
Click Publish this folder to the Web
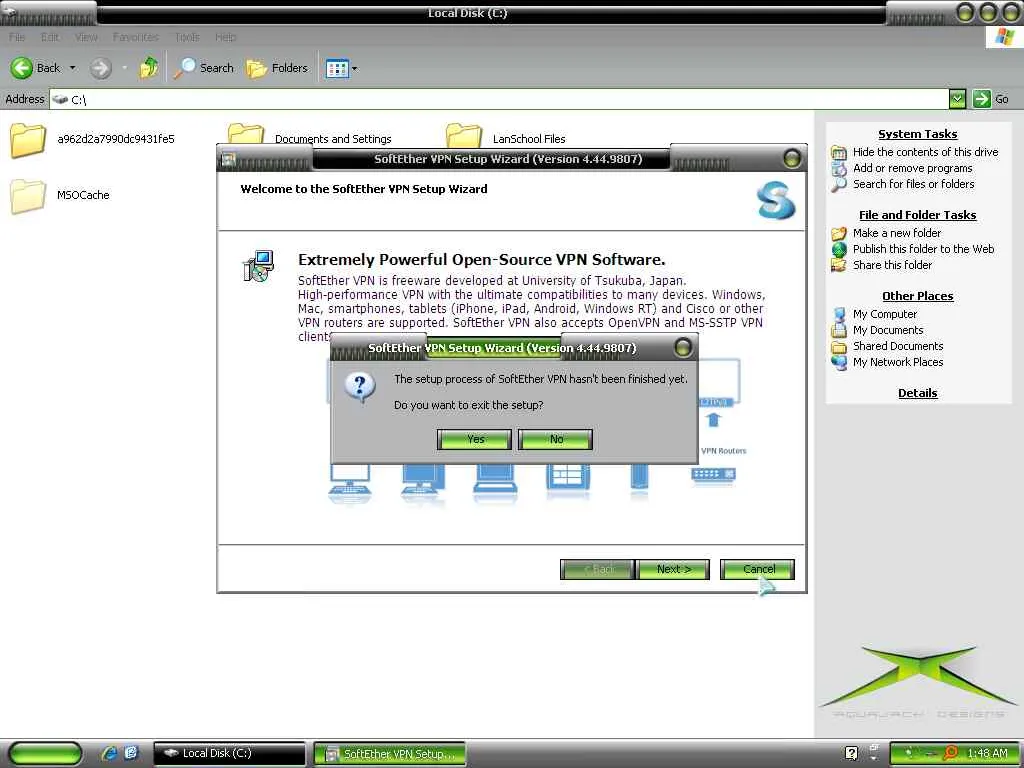pos(923,249)
